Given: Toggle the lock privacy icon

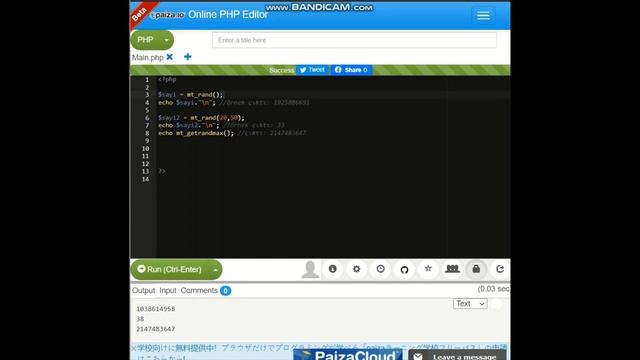Looking at the screenshot, I should [476, 269].
